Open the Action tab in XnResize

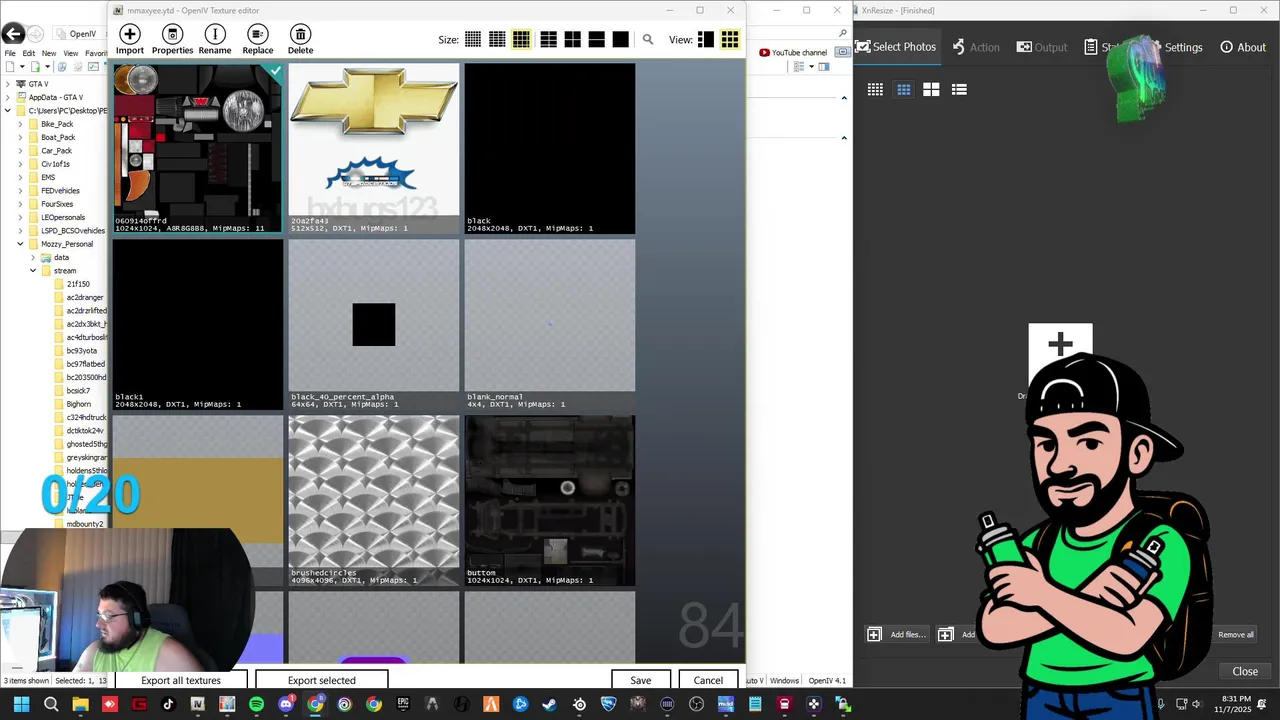click(976, 47)
